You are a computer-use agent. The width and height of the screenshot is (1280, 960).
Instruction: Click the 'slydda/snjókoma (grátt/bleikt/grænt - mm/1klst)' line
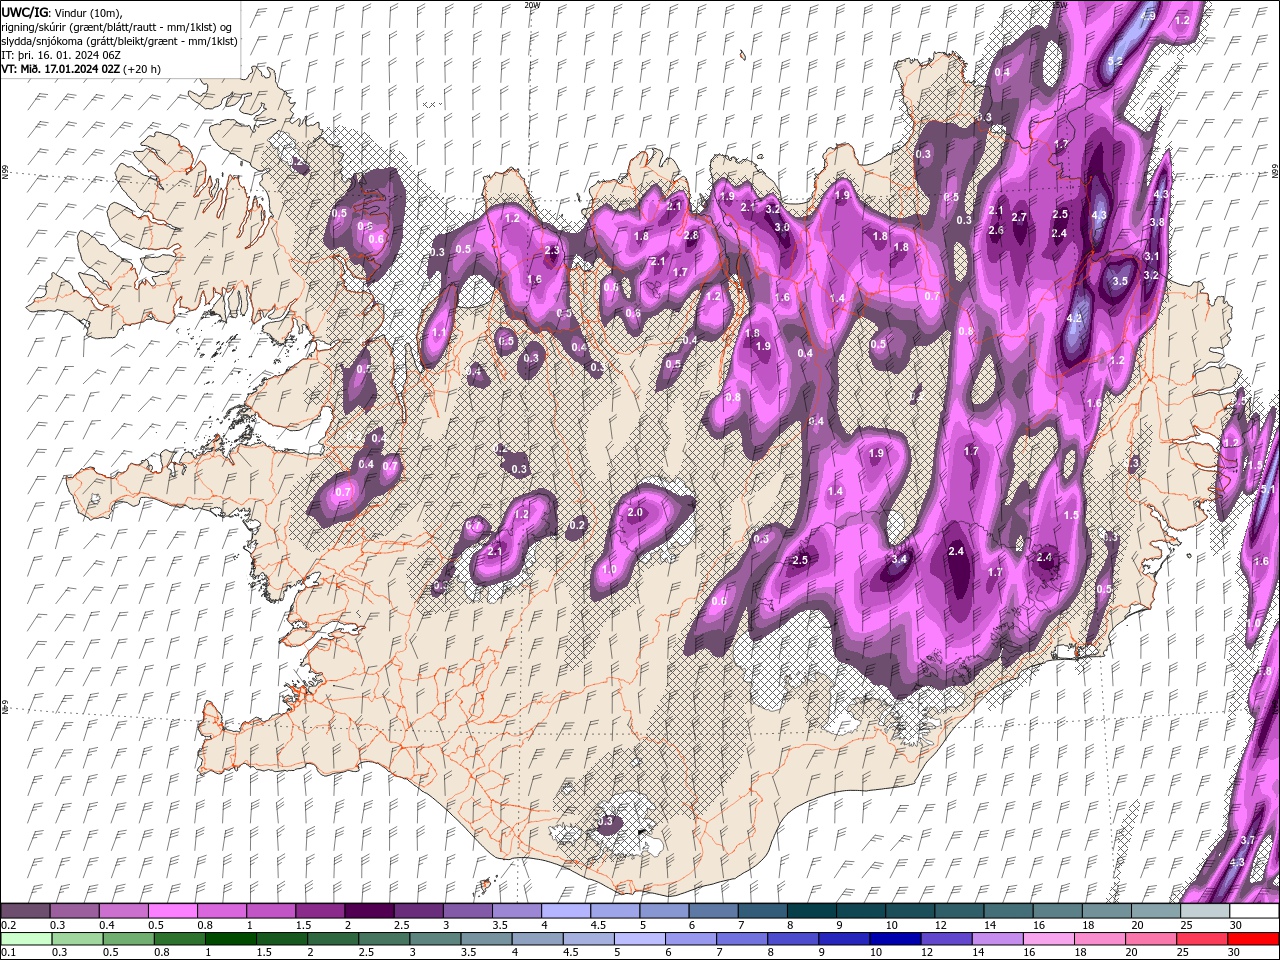[119, 41]
